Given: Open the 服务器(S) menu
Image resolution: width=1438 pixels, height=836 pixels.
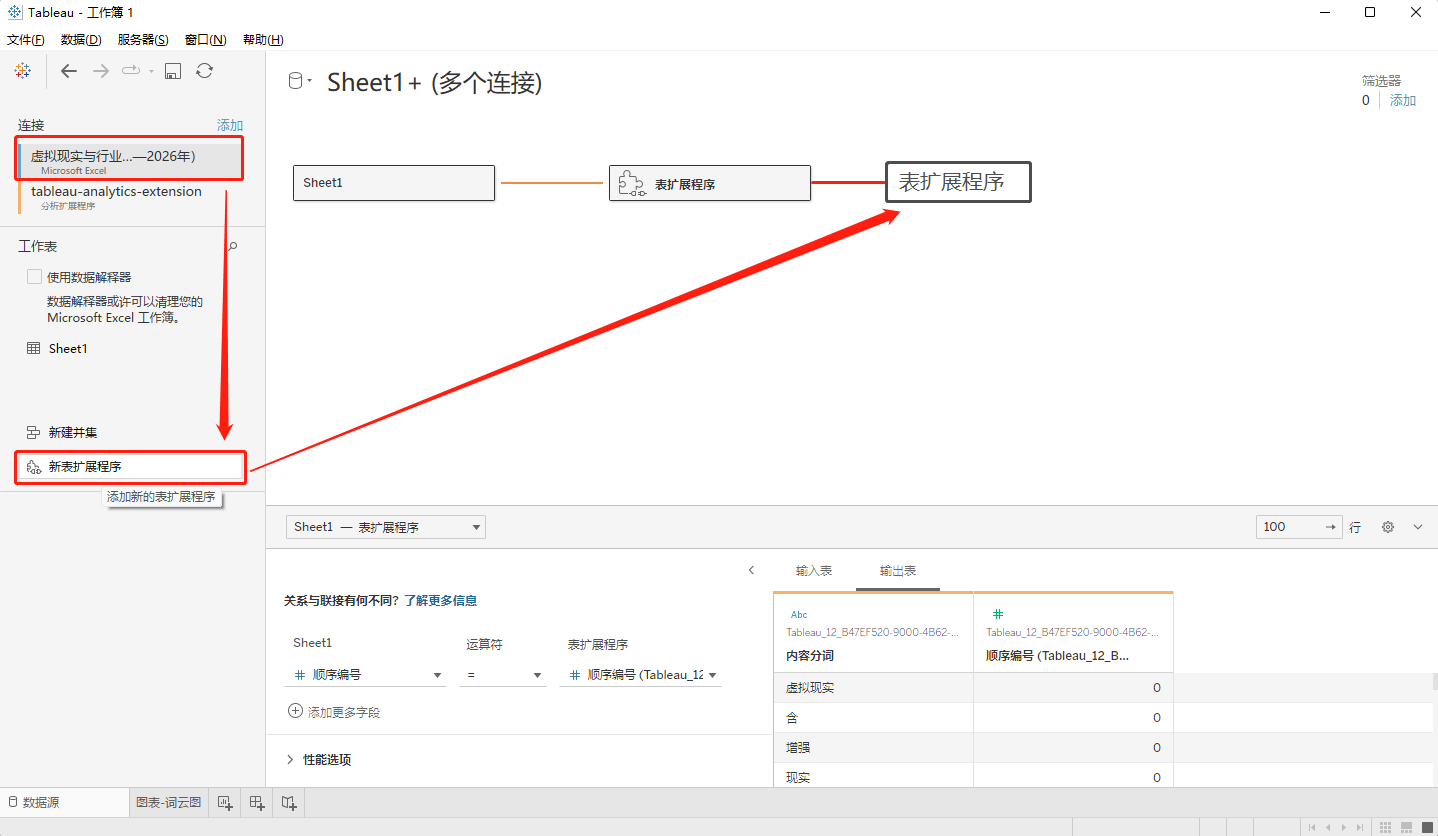Looking at the screenshot, I should pyautogui.click(x=143, y=40).
